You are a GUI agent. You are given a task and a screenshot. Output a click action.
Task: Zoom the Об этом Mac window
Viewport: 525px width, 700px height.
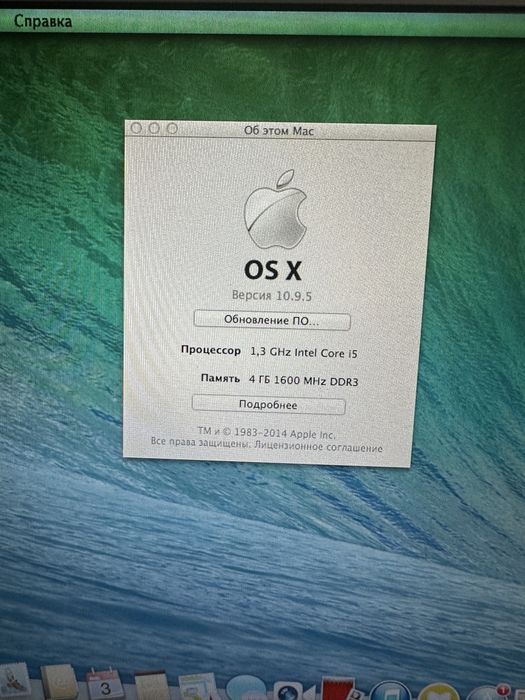172,129
